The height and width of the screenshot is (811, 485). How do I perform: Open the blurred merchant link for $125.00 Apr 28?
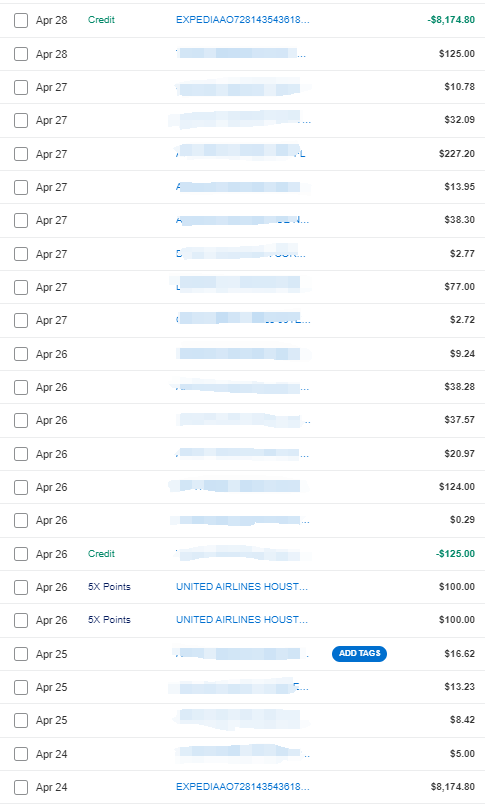pos(241,53)
